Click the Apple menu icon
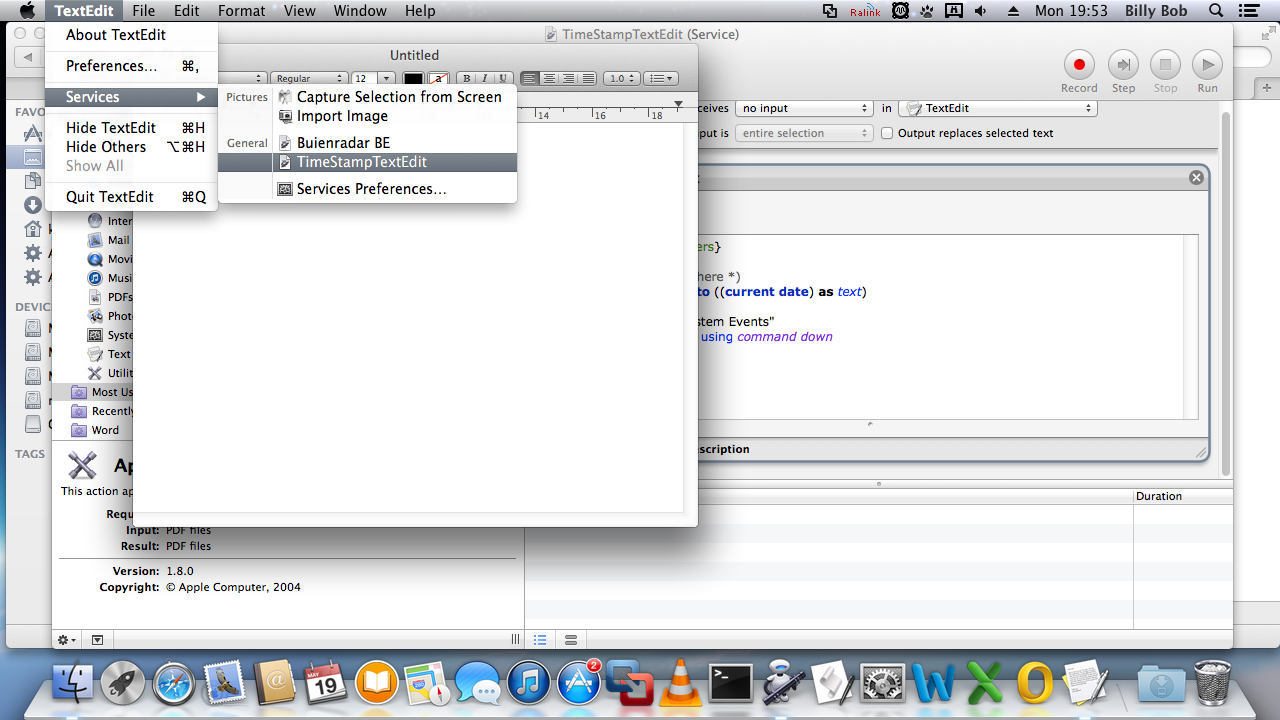The width and height of the screenshot is (1280, 720). pos(27,11)
